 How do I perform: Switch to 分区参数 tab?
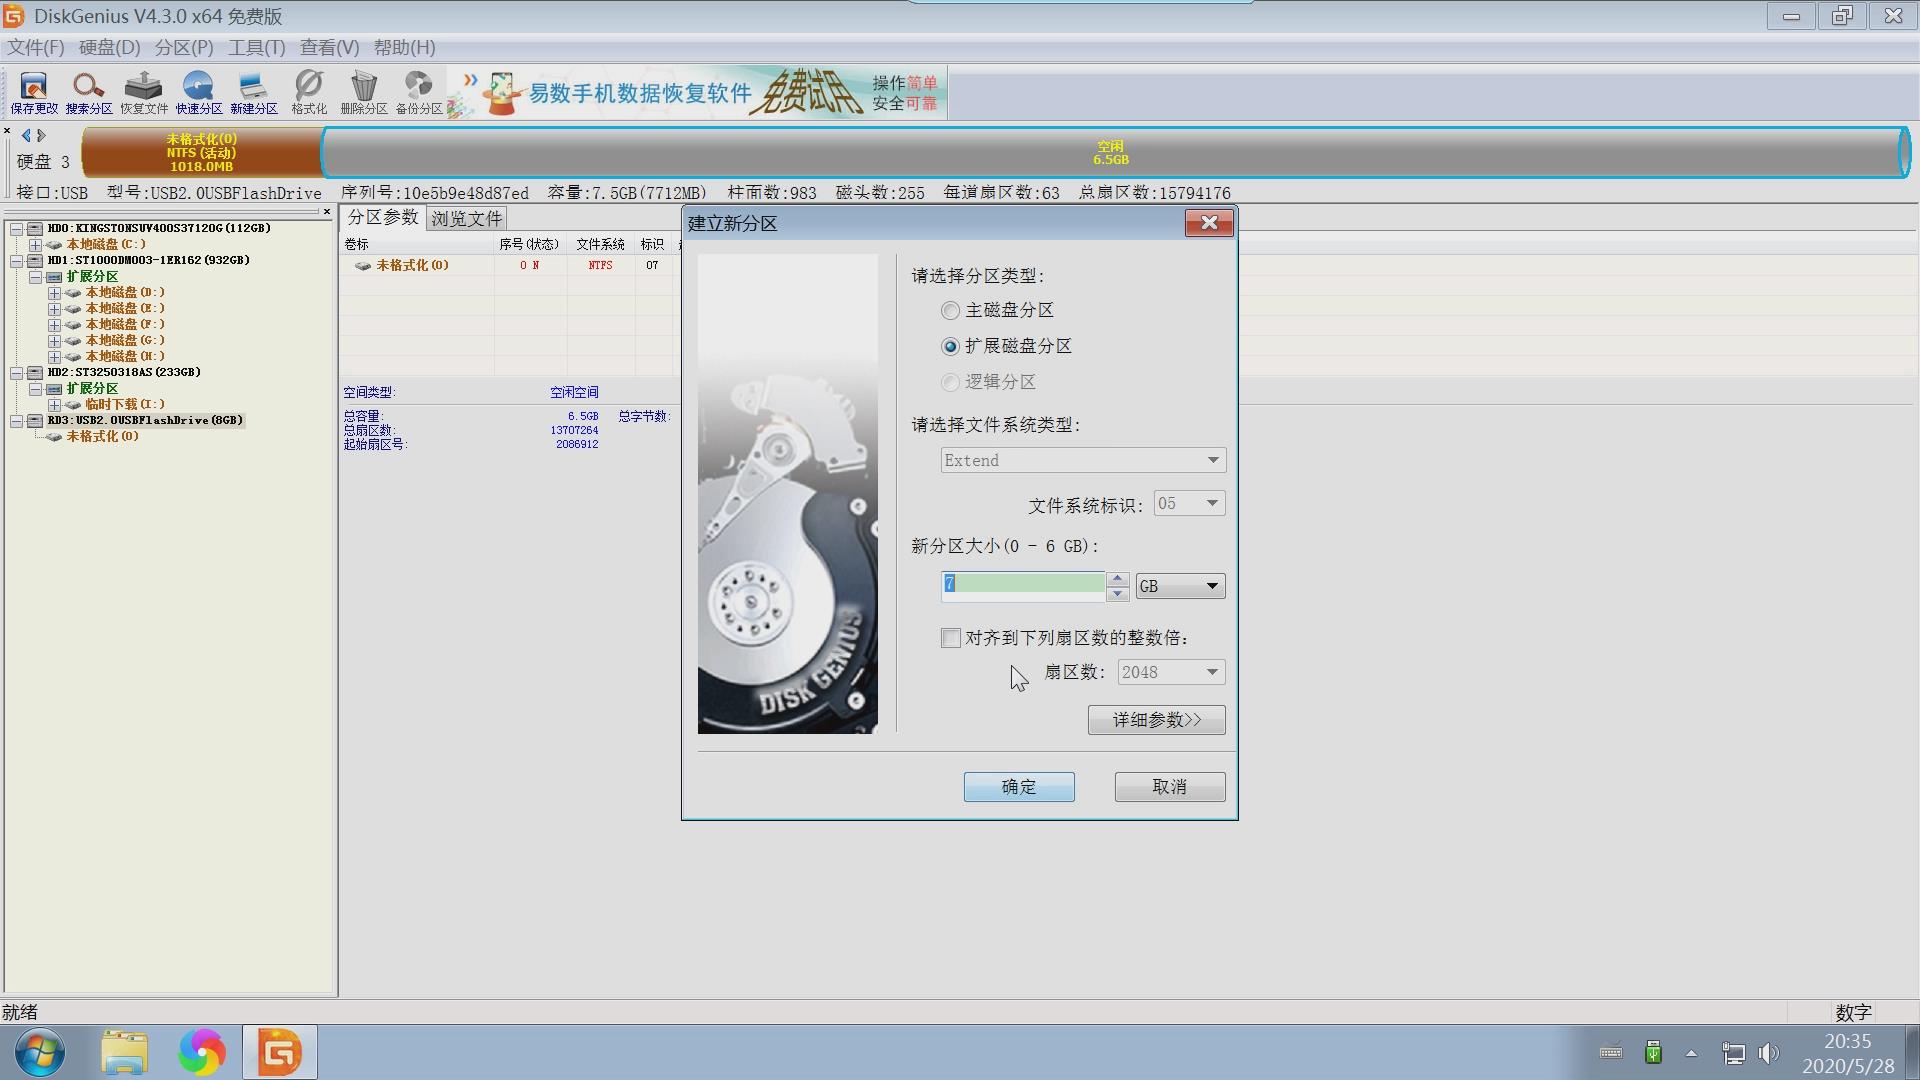(383, 218)
